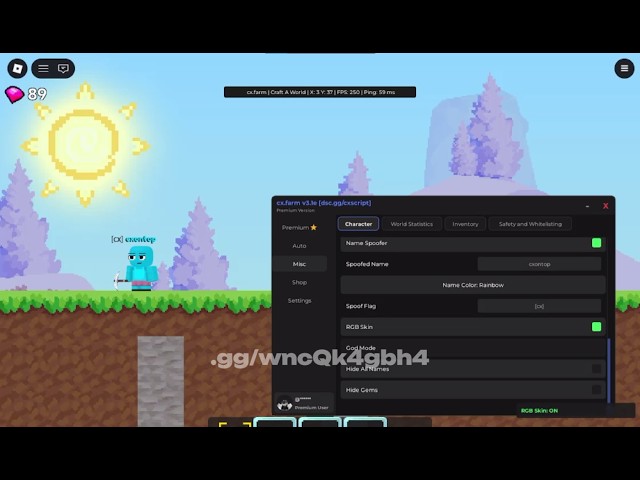This screenshot has height=480, width=640.
Task: Open the chat bubble icon
Action: (x=63, y=68)
